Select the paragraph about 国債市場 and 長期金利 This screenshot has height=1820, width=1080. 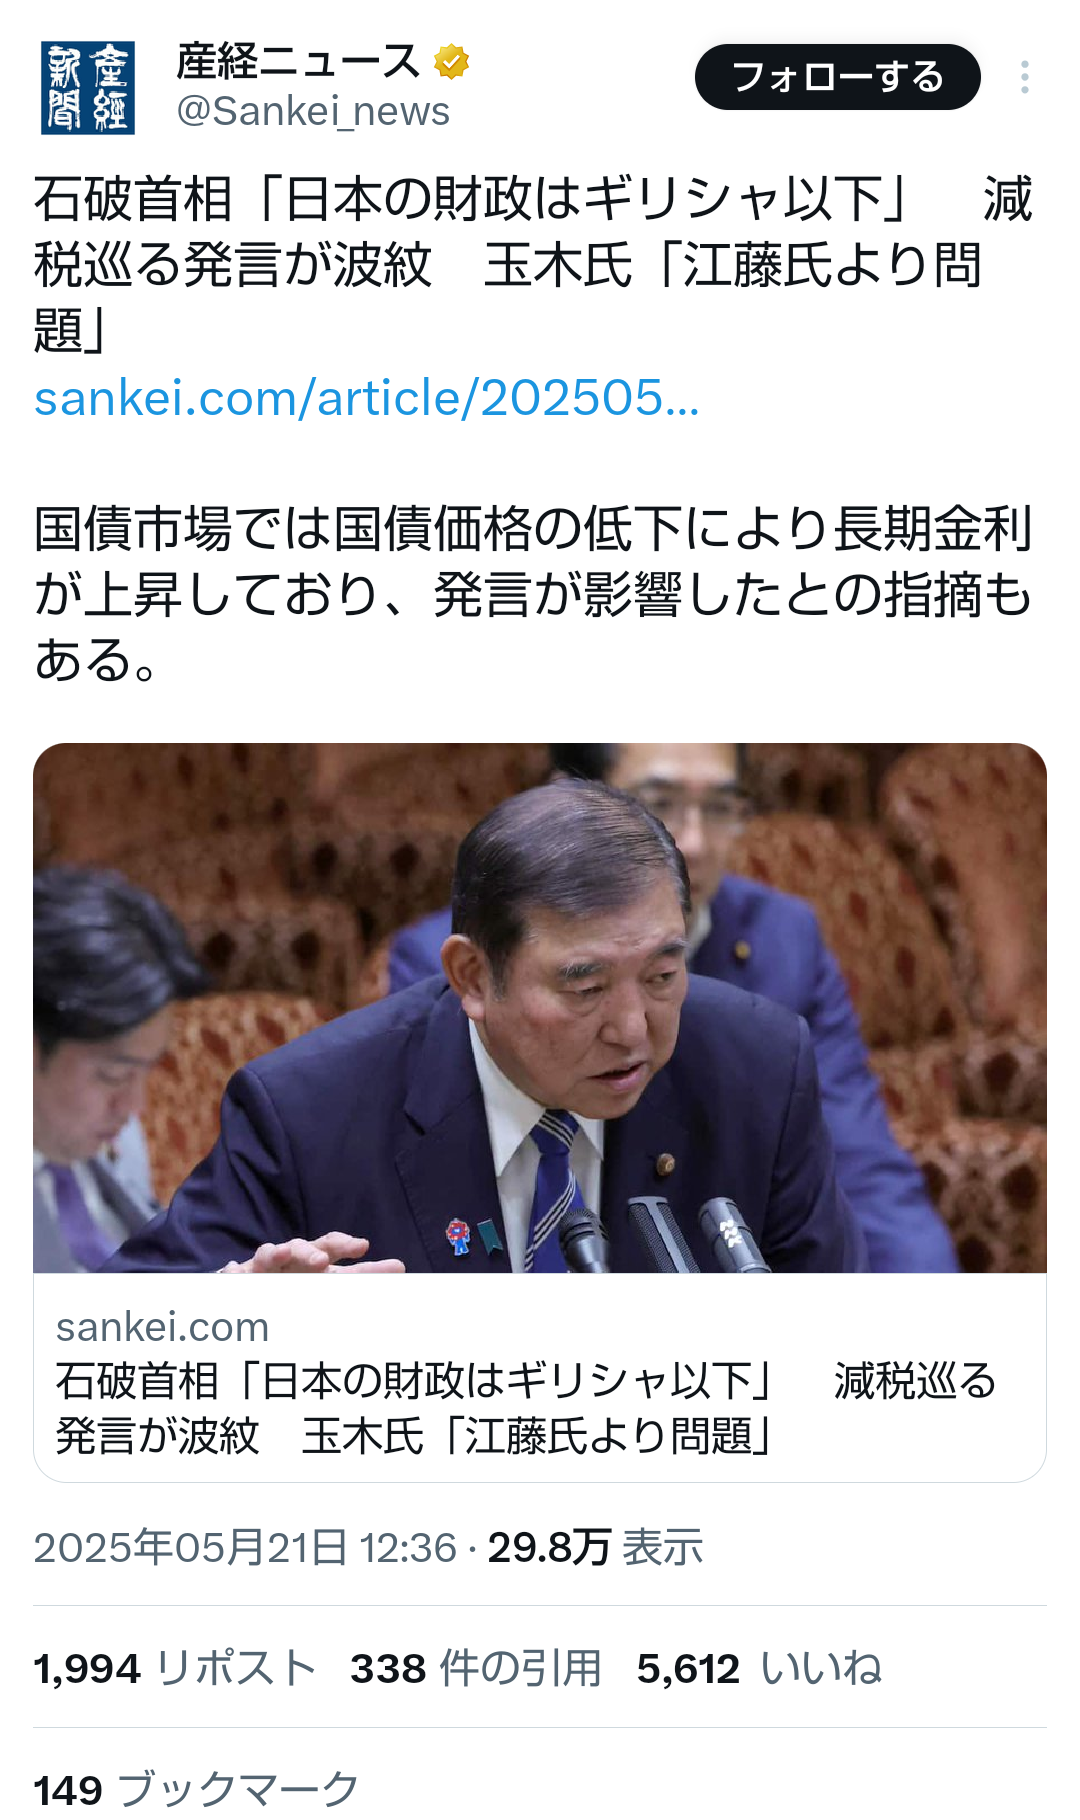click(x=533, y=594)
